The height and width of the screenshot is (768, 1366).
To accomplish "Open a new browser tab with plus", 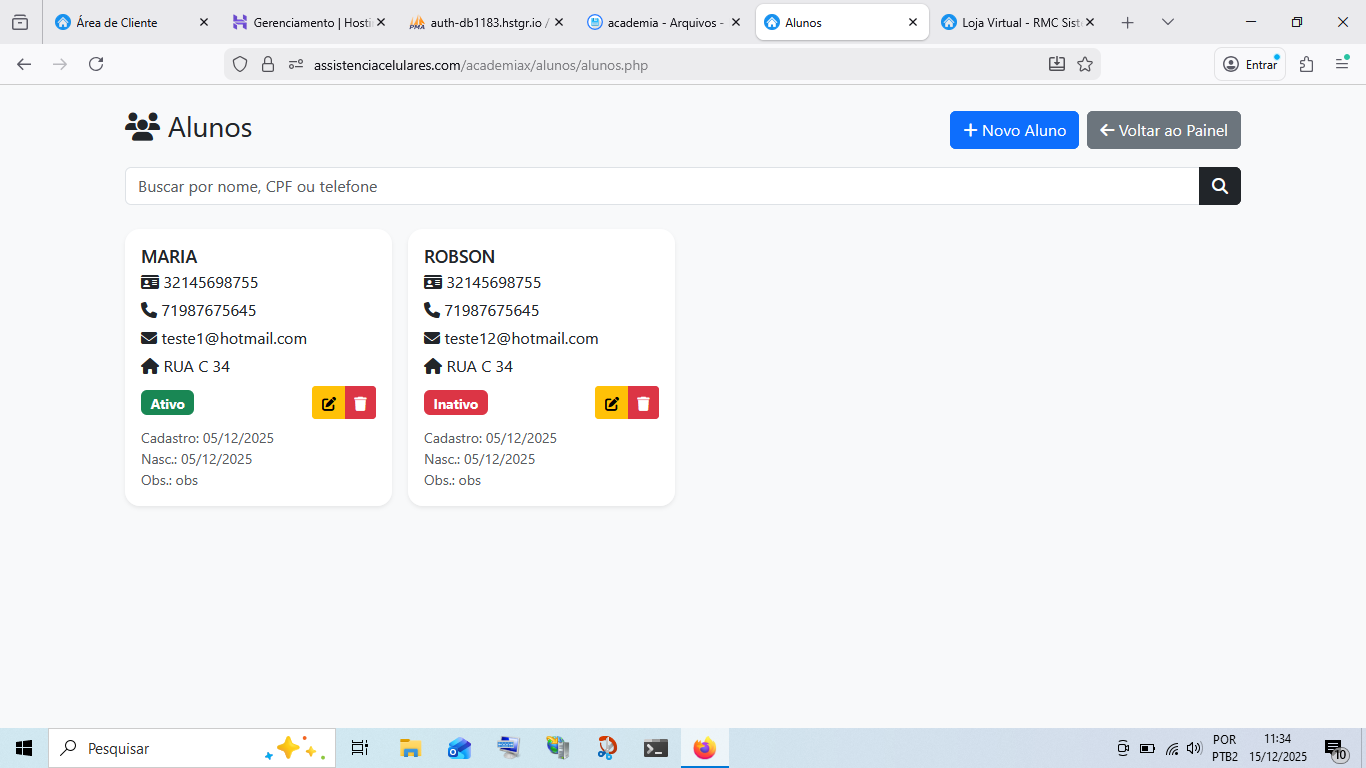I will pyautogui.click(x=1128, y=22).
